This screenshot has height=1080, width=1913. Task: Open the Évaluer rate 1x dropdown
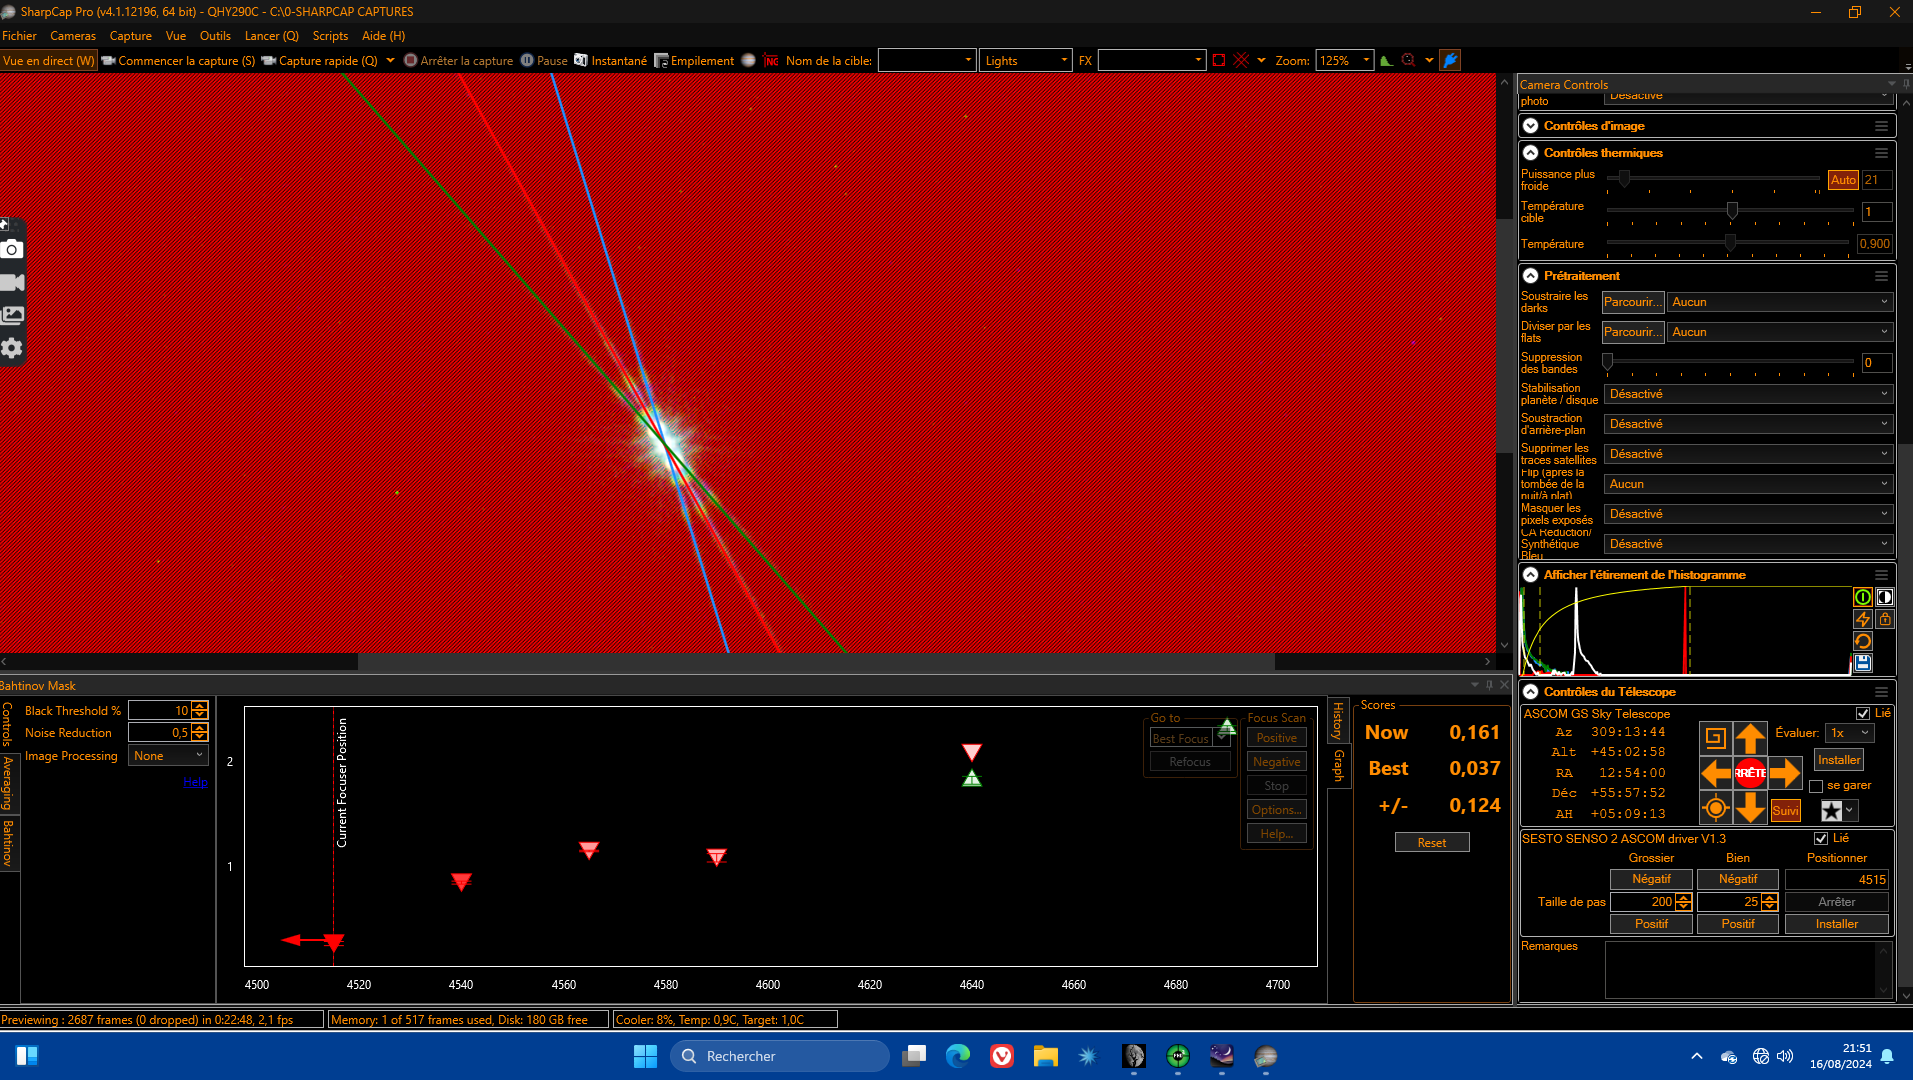point(1849,733)
